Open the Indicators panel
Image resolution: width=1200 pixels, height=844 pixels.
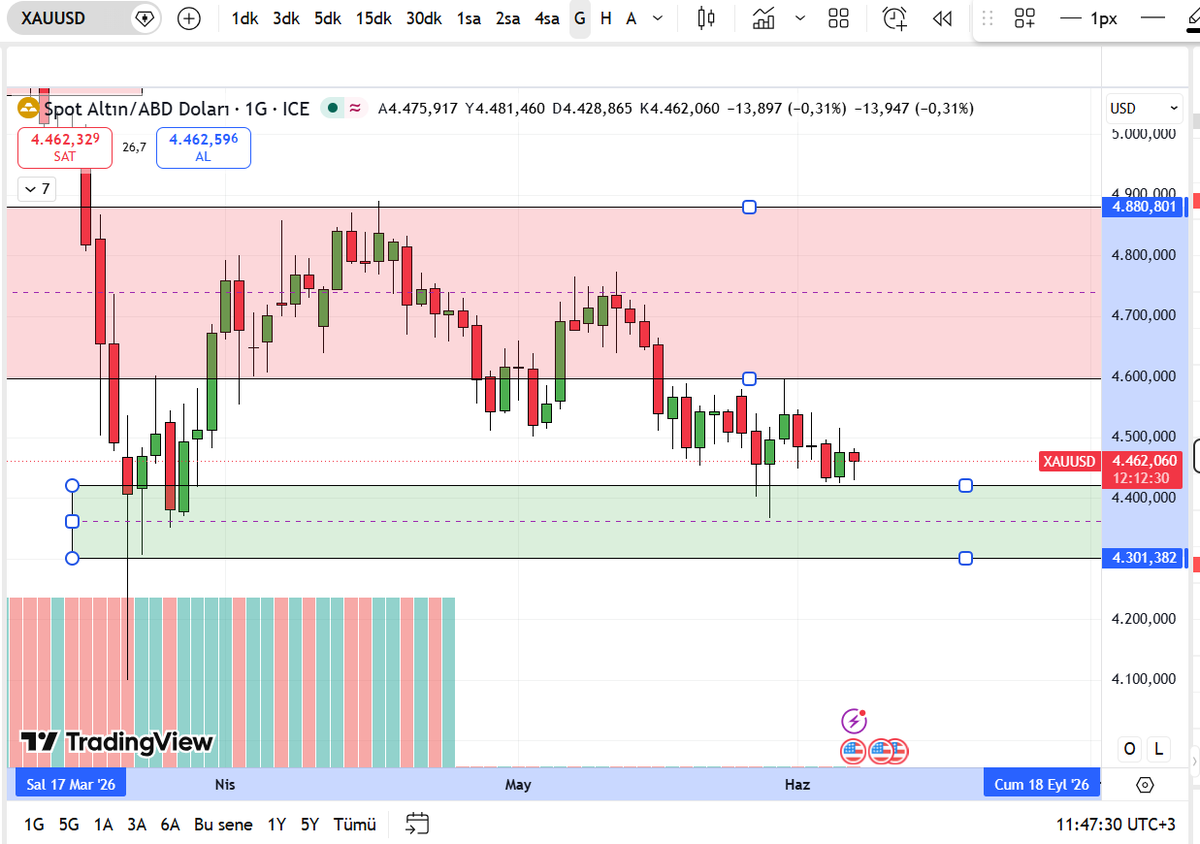coord(764,18)
